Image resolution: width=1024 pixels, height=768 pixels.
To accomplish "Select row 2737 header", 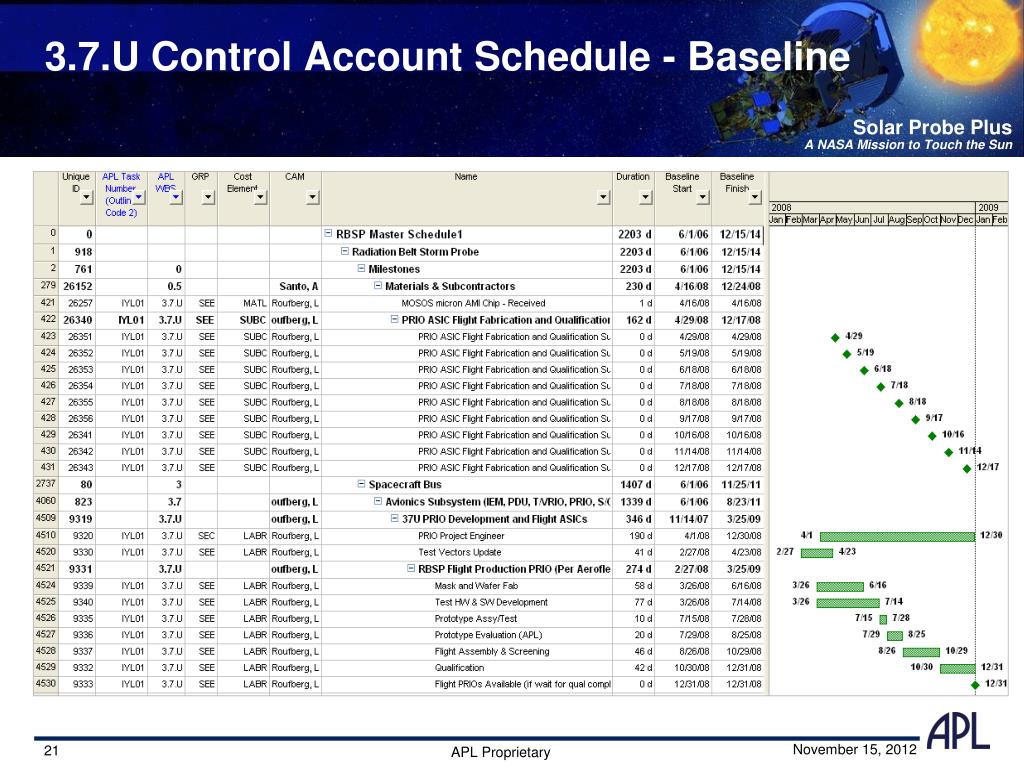I will pyautogui.click(x=46, y=484).
